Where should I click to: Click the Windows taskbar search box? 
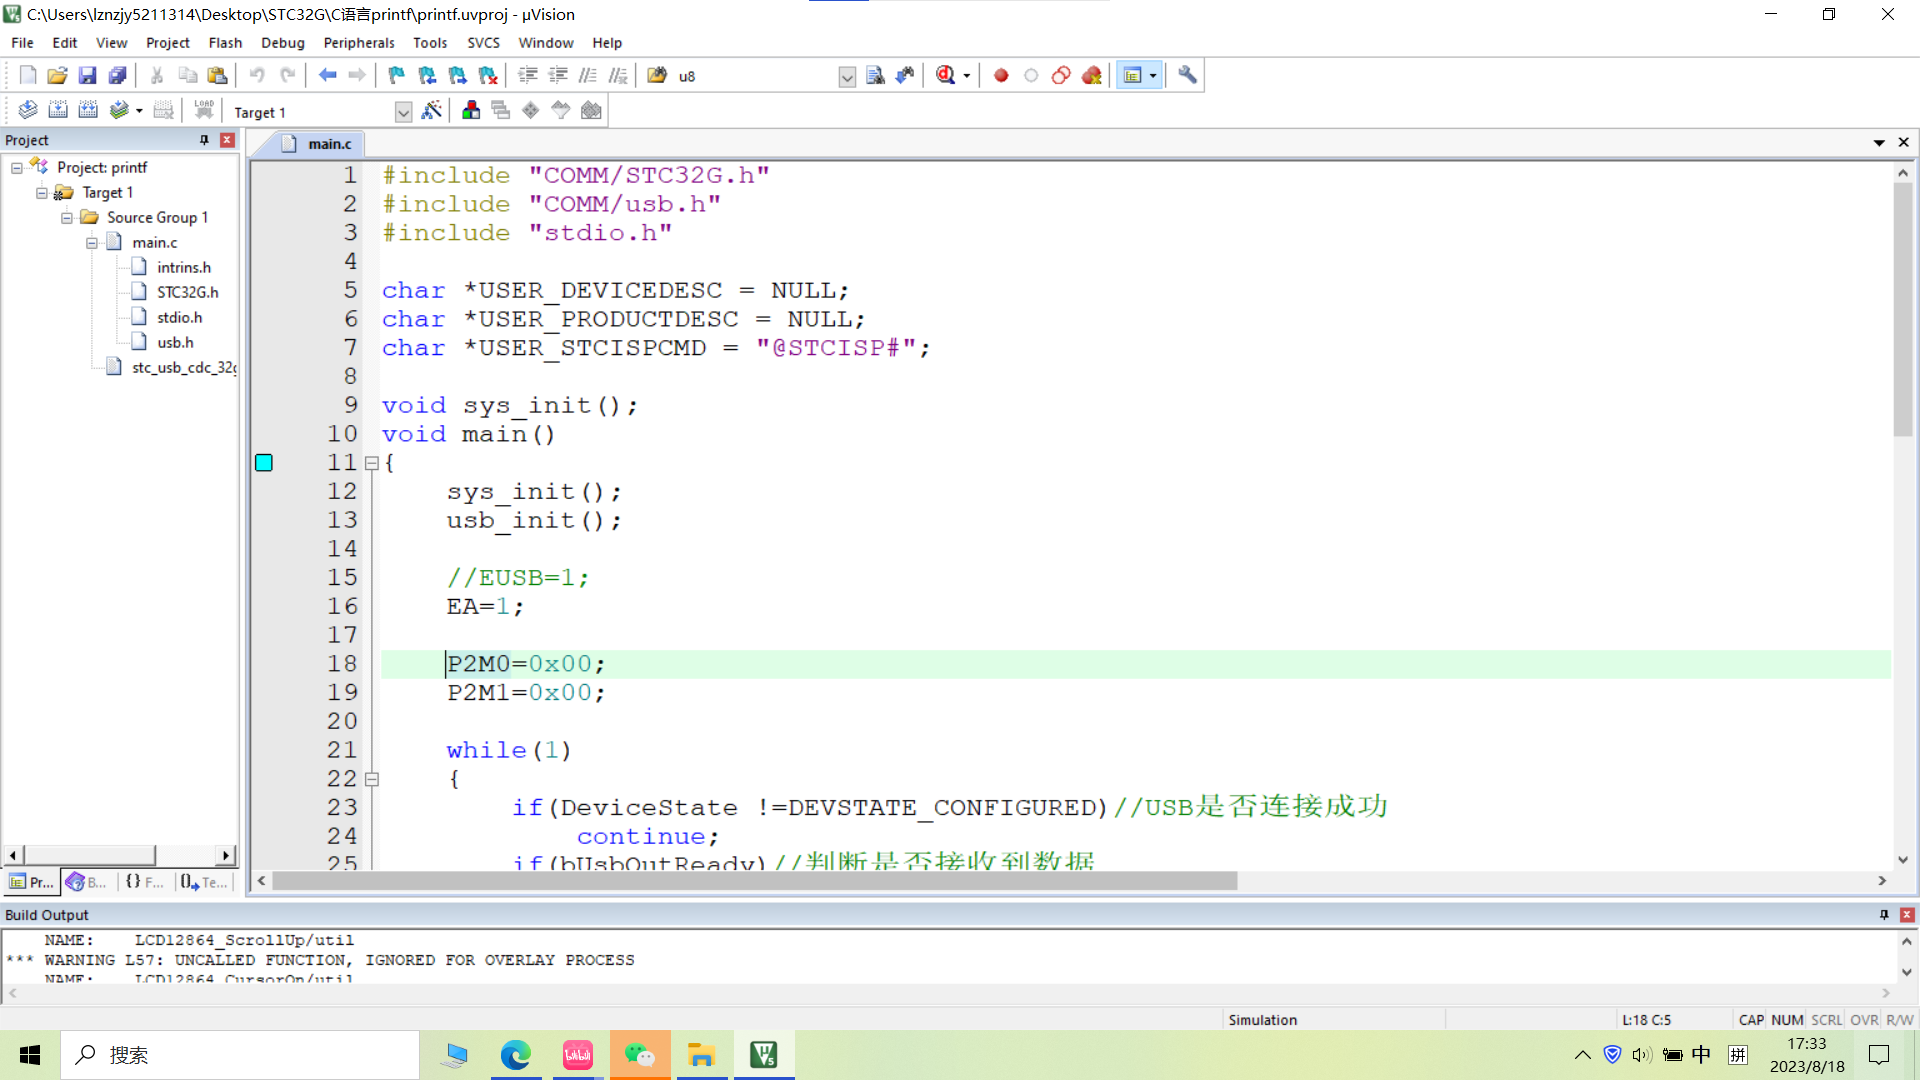tap(240, 1055)
